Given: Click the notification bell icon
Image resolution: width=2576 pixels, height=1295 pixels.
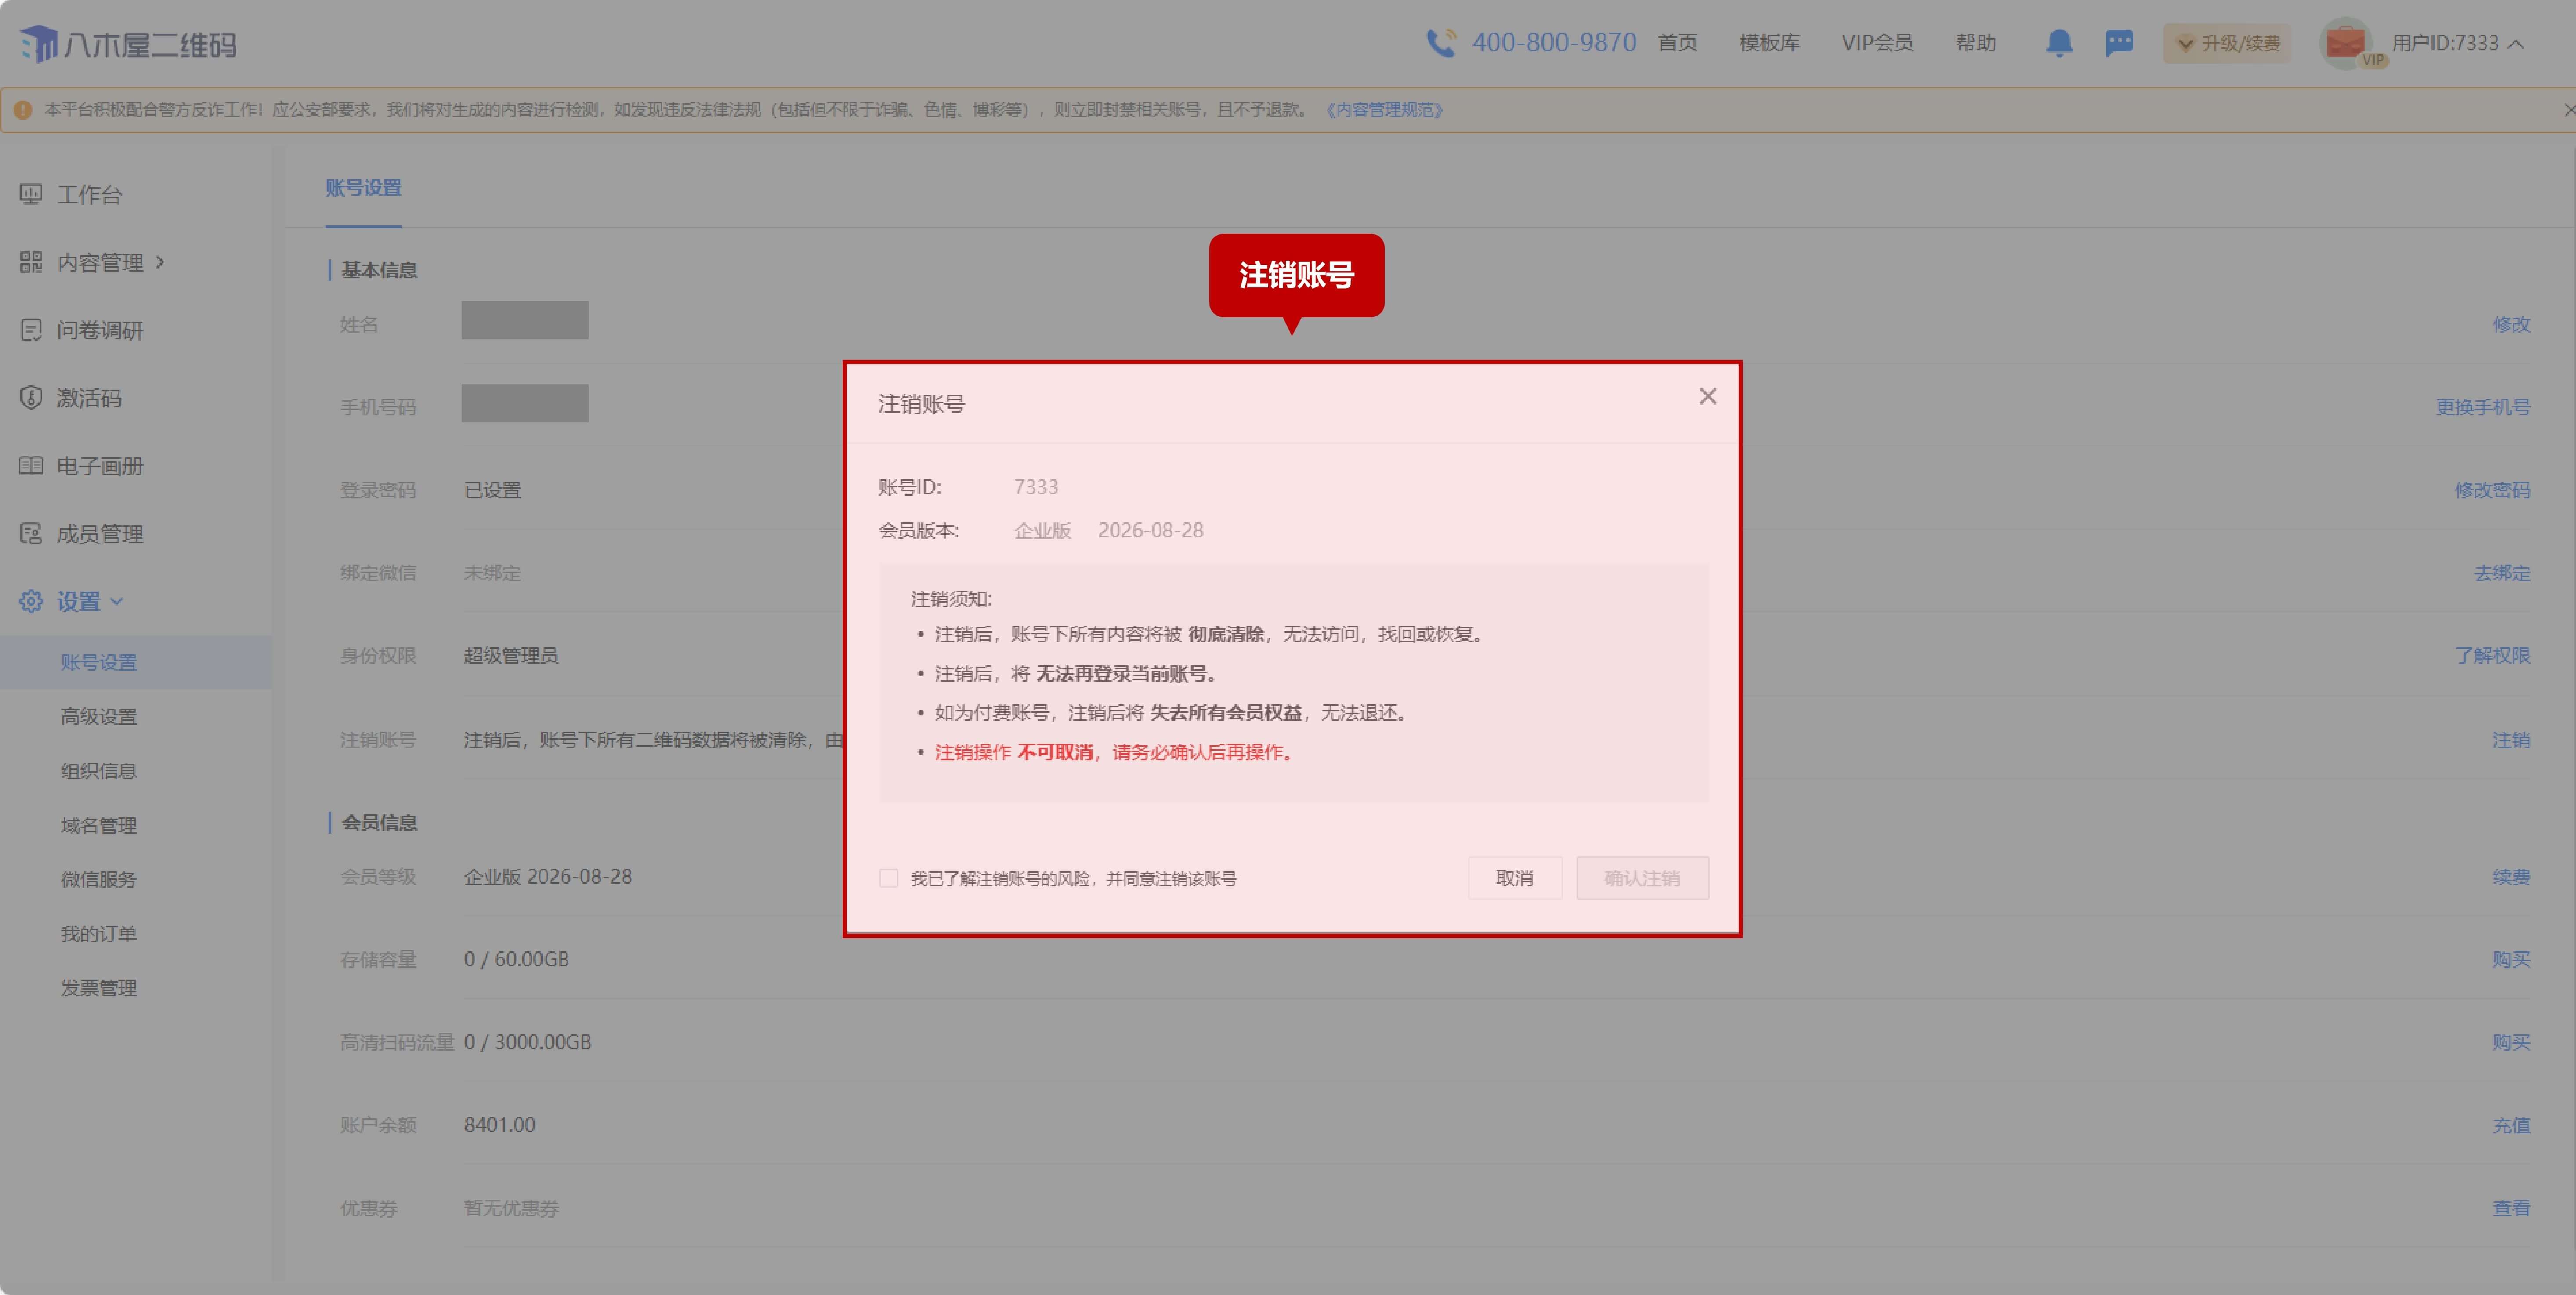Looking at the screenshot, I should click(2058, 43).
